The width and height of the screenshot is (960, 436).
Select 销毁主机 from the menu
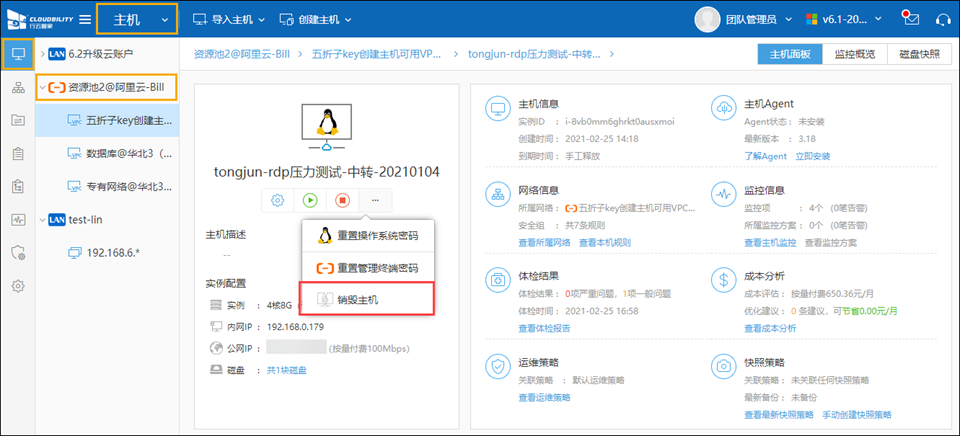click(x=357, y=299)
